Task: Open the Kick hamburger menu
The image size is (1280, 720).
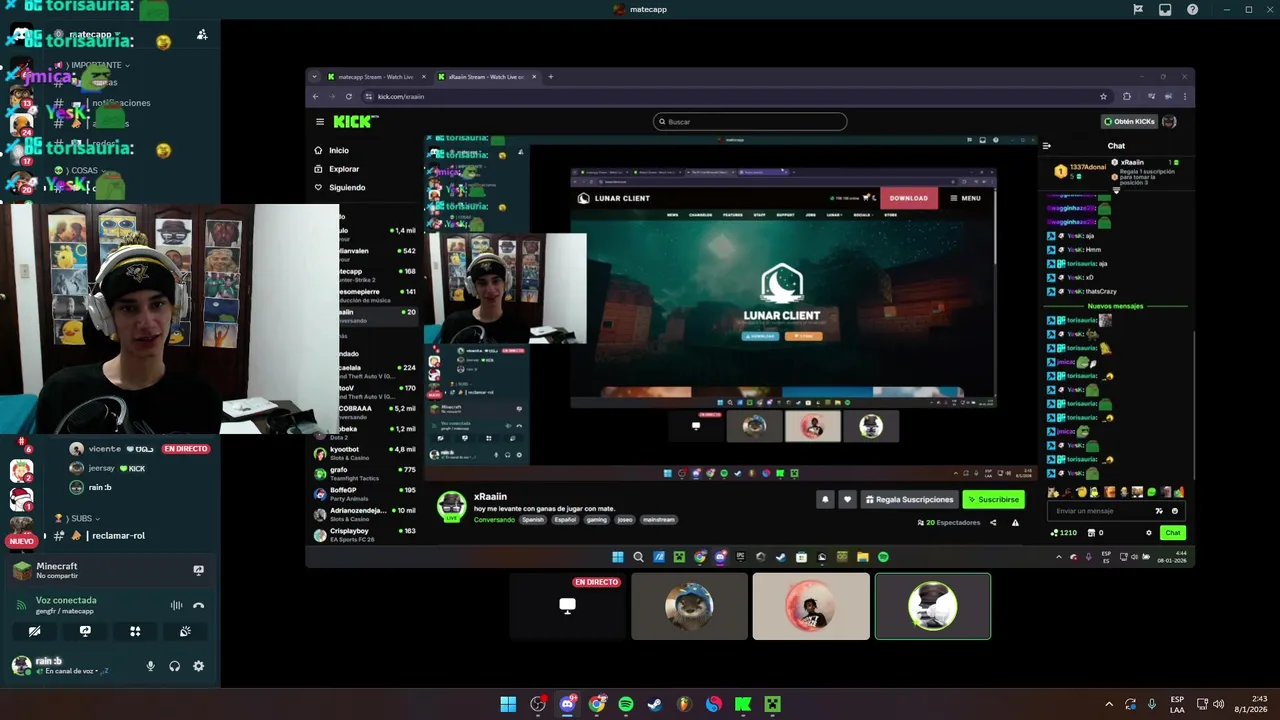Action: pos(320,122)
